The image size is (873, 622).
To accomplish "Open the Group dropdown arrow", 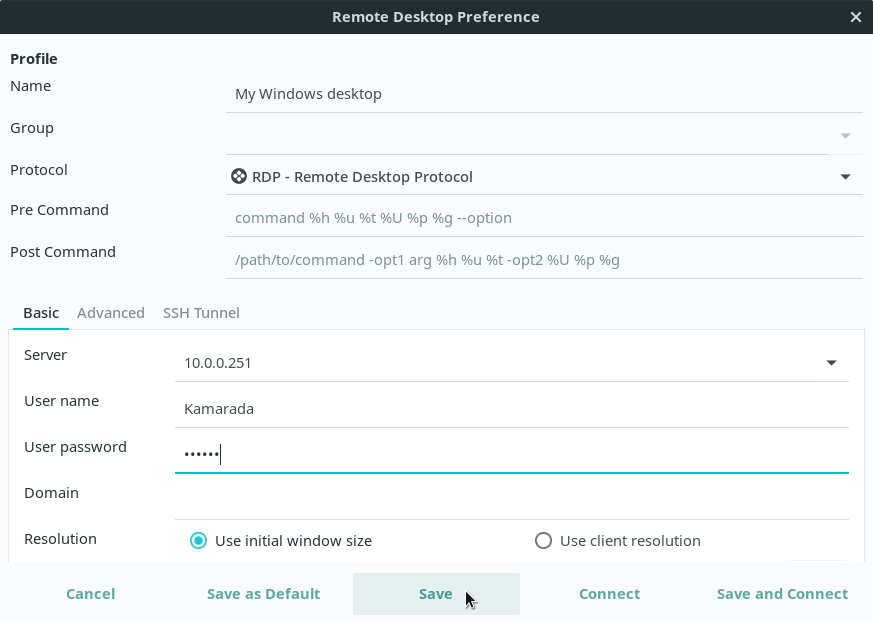I will [x=845, y=135].
